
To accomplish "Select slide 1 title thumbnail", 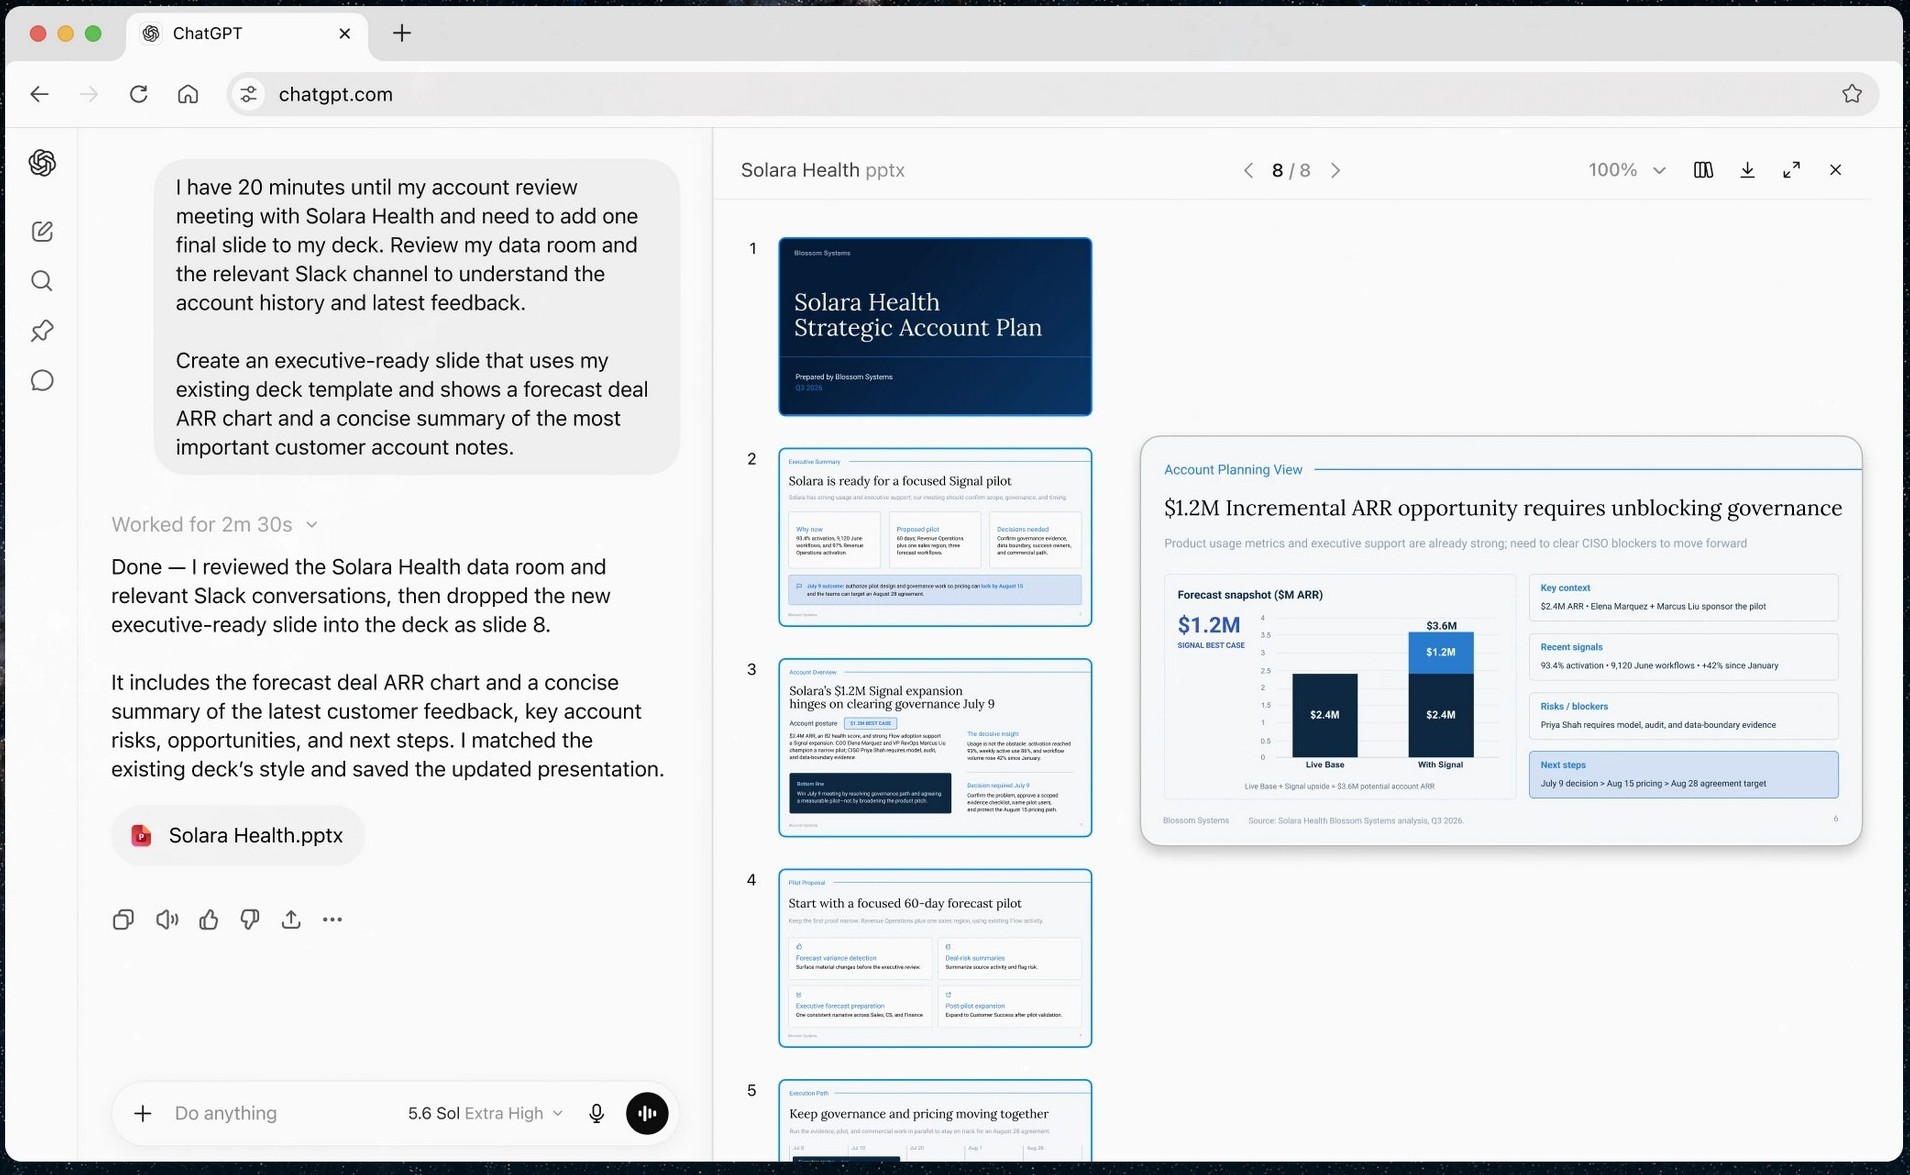I will [935, 326].
